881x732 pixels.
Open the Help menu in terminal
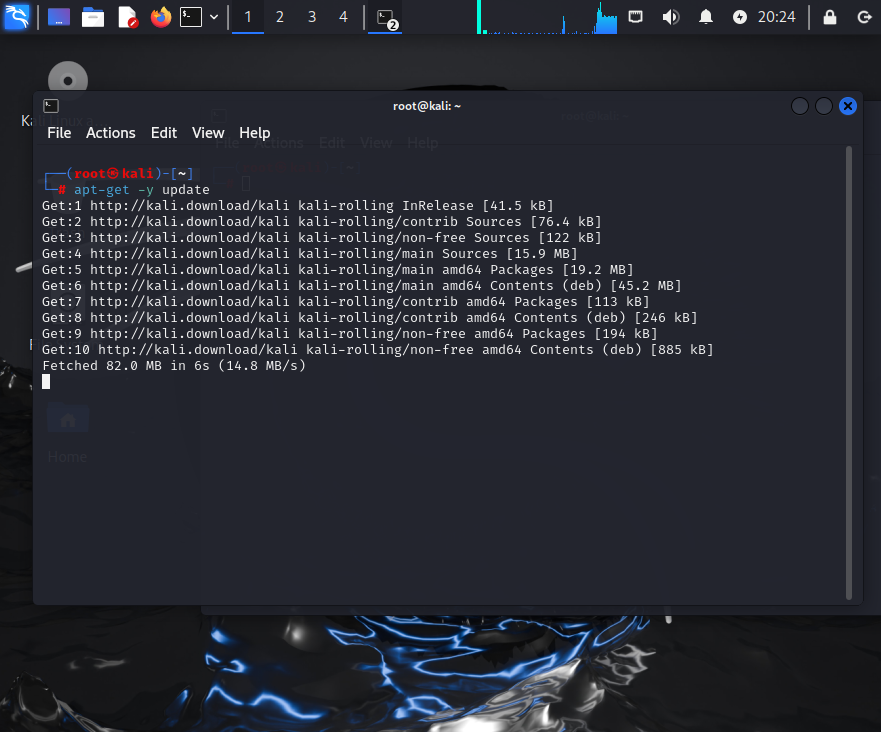[255, 133]
